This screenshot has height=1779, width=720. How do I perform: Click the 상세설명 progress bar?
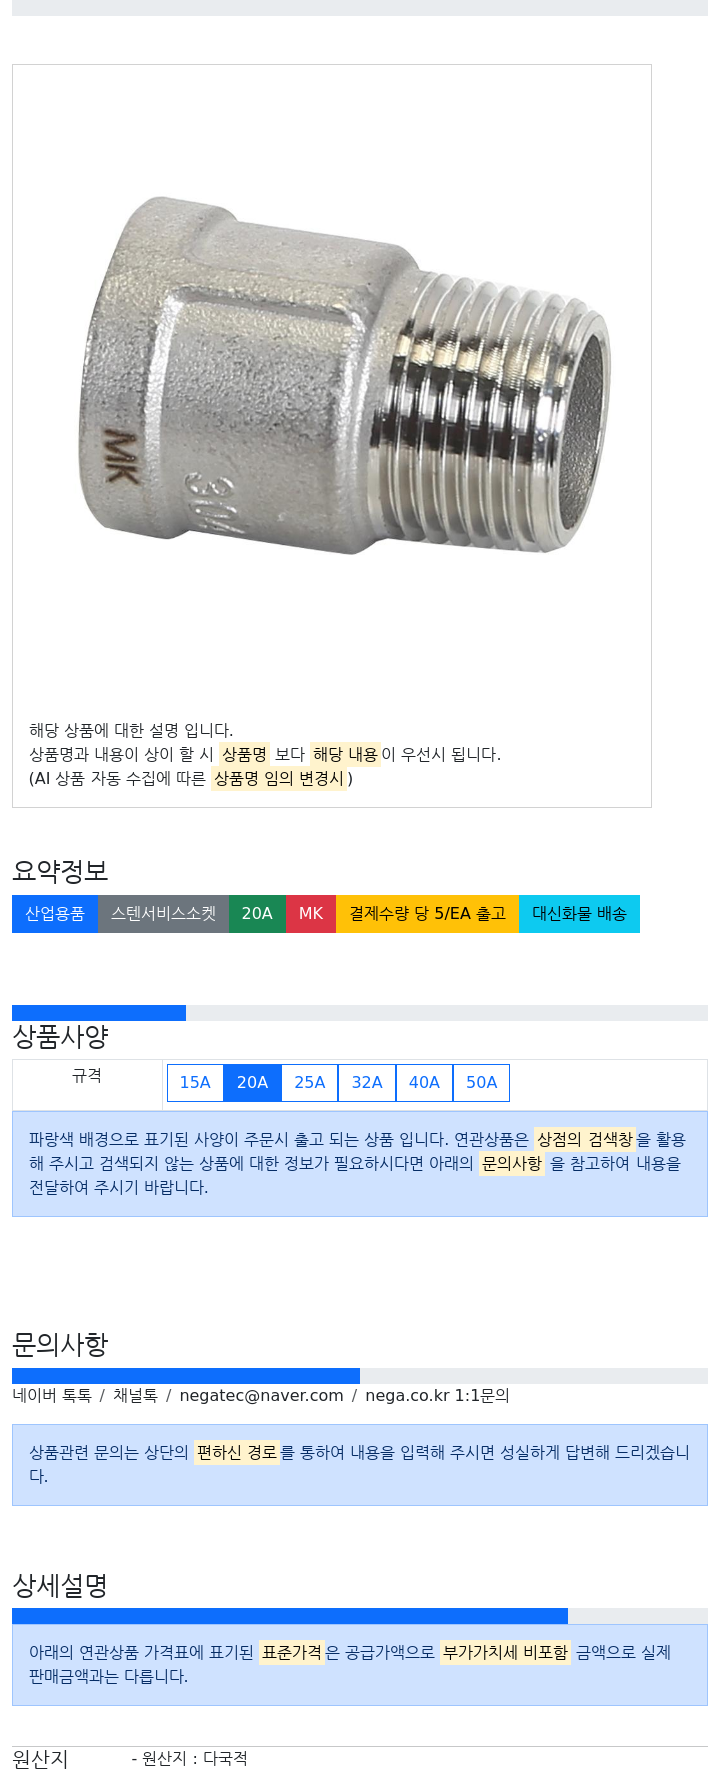click(360, 1616)
